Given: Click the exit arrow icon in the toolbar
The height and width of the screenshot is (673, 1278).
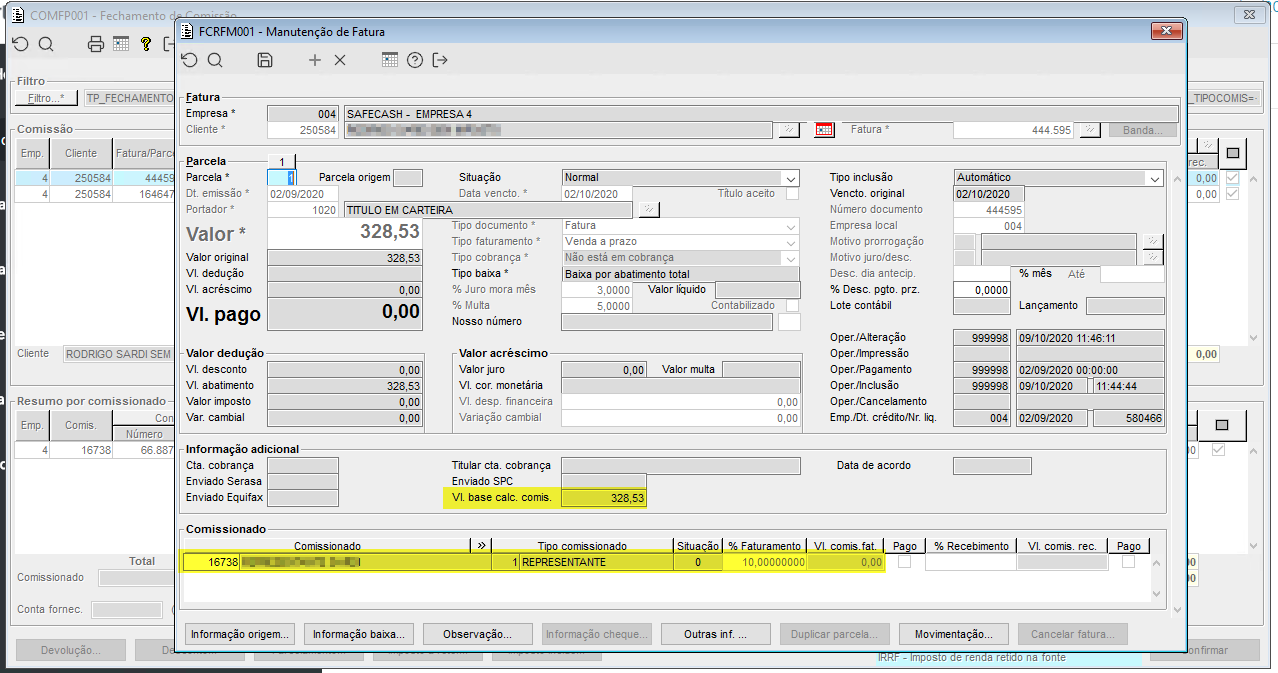Looking at the screenshot, I should point(440,60).
